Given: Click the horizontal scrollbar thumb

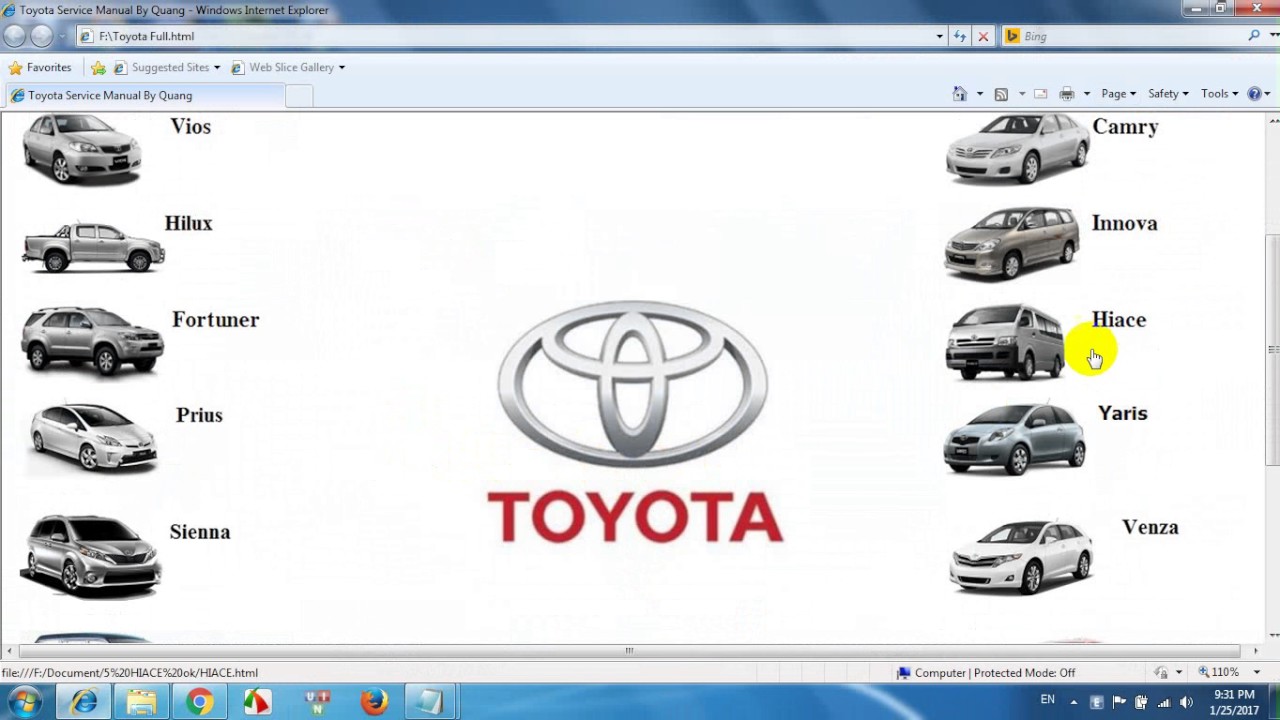Looking at the screenshot, I should tap(628, 650).
